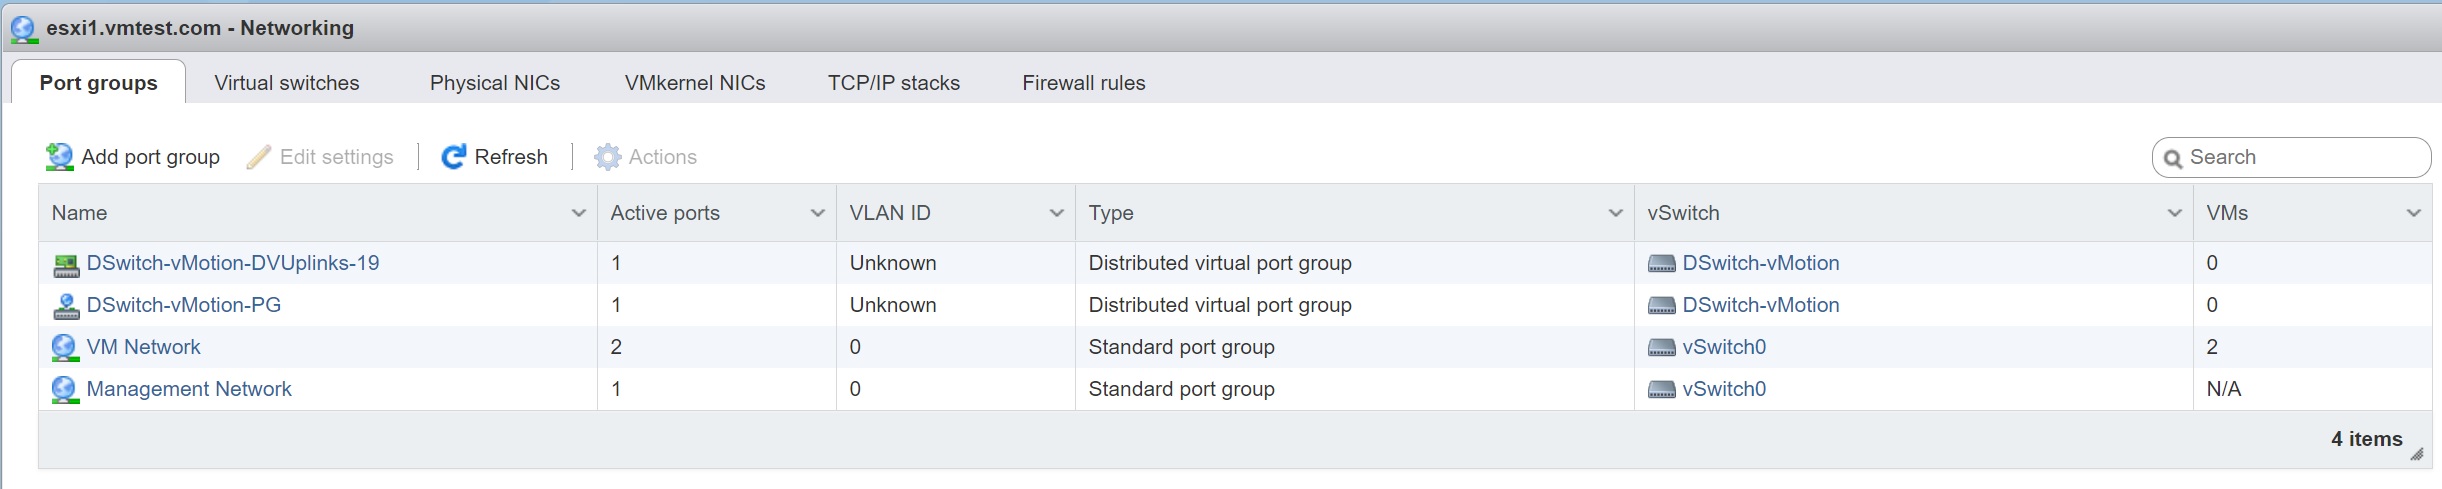Open the Name column dropdown arrow
The width and height of the screenshot is (2442, 489).
(x=578, y=213)
